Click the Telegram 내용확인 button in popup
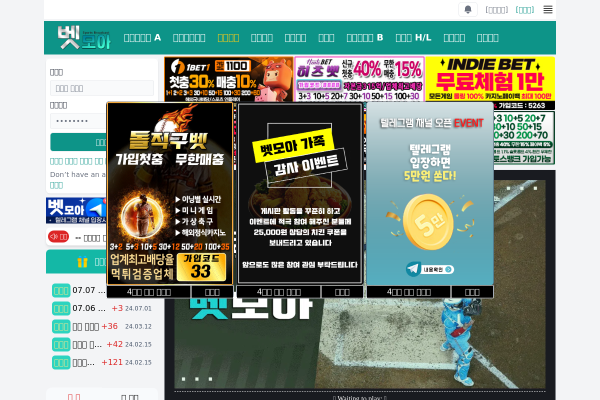The height and width of the screenshot is (400, 600). coord(430,269)
